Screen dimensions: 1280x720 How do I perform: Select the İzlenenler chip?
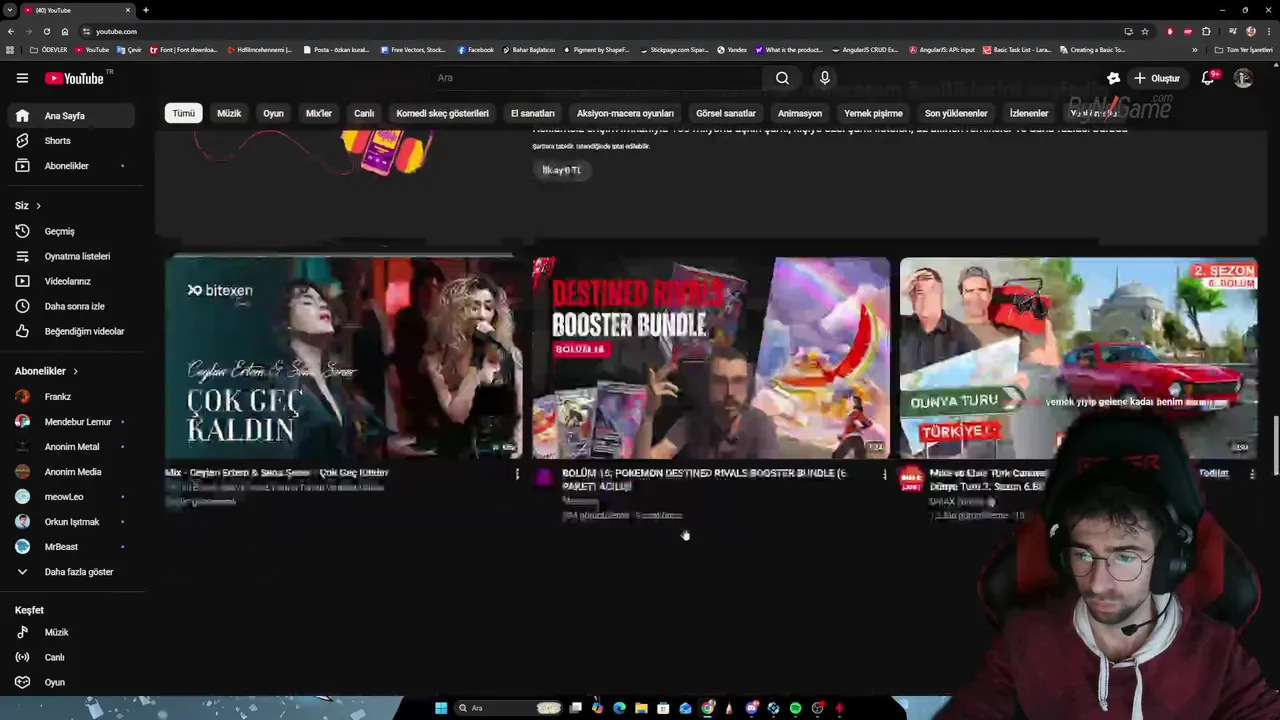tap(1029, 113)
